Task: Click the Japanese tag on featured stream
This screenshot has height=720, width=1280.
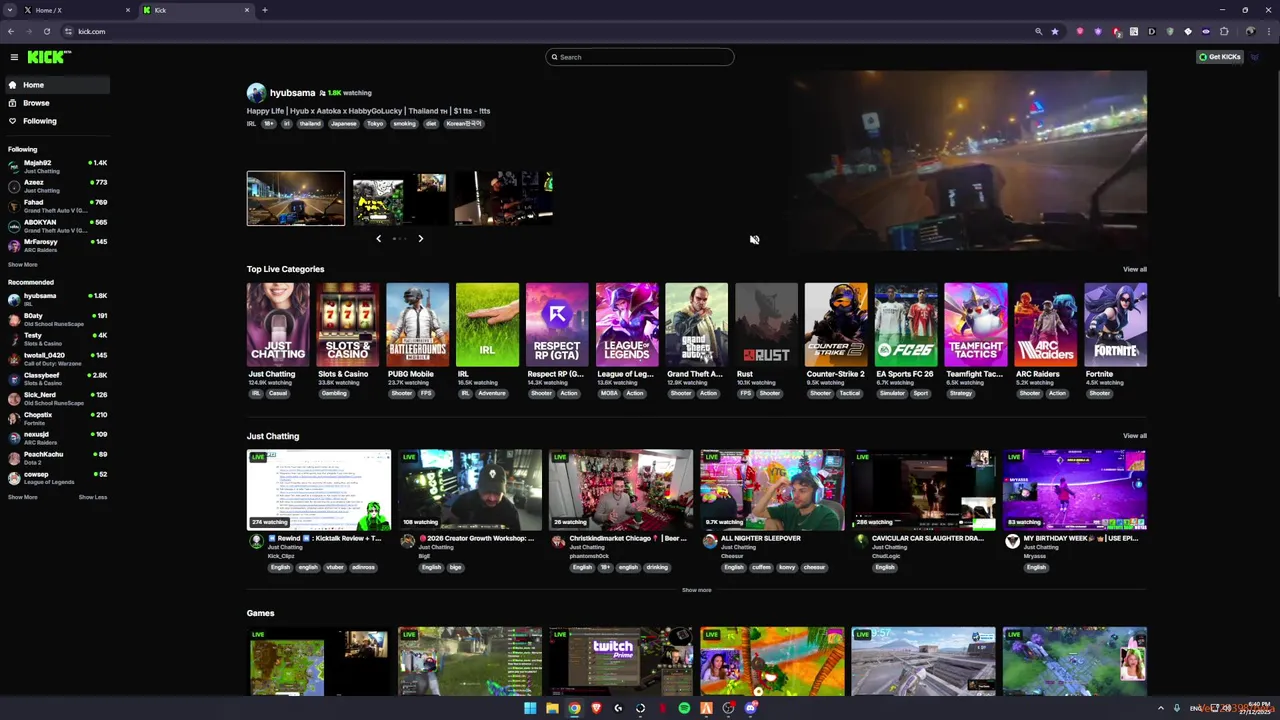Action: pos(344,124)
